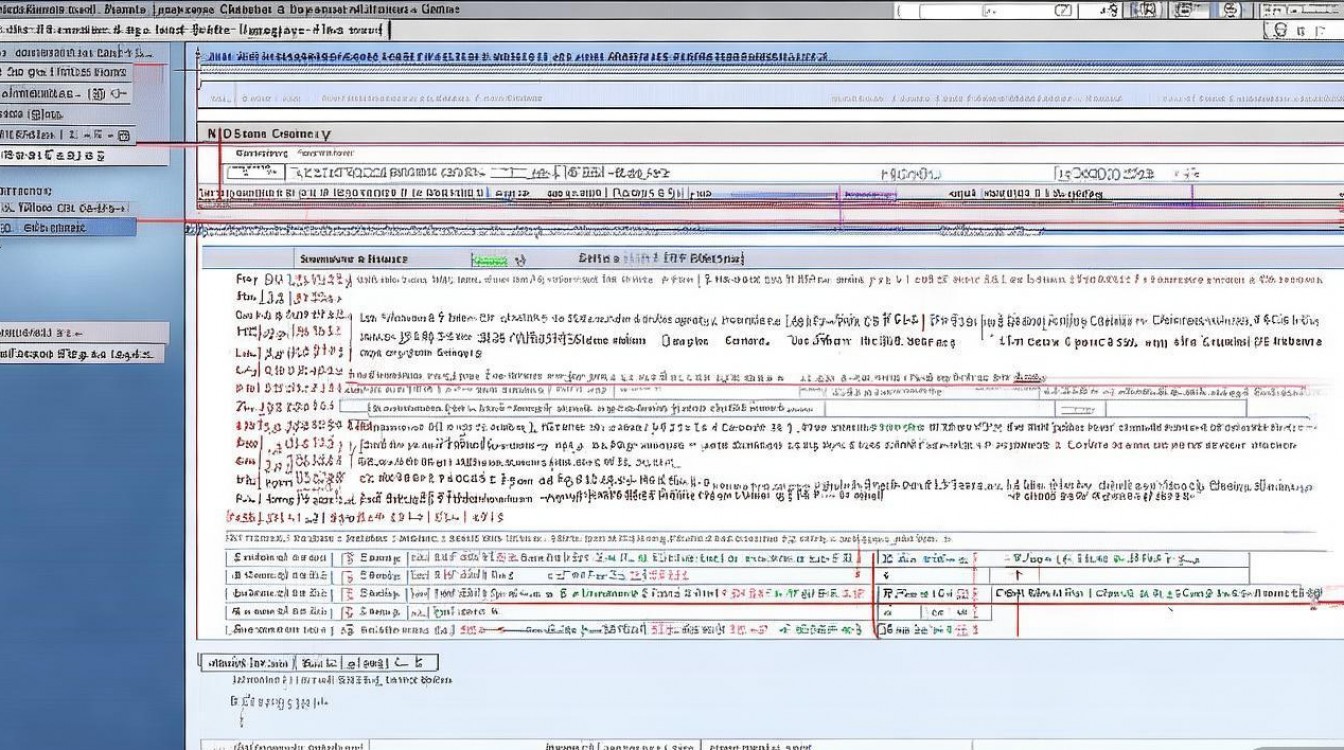Click the boxed icon in third sidebar row
Screen dimensions: 1344x750
97,94
